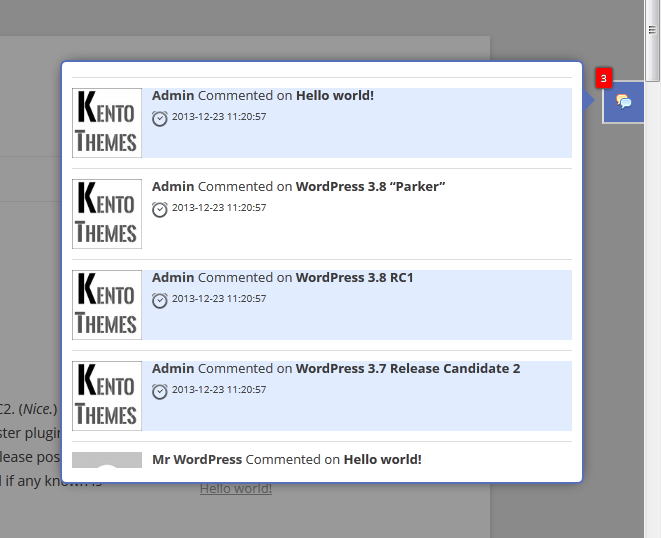This screenshot has height=538, width=661.
Task: Open the Kento Themes avatar beside WordPress 3.7 Release Candidate 2
Action: tap(107, 396)
